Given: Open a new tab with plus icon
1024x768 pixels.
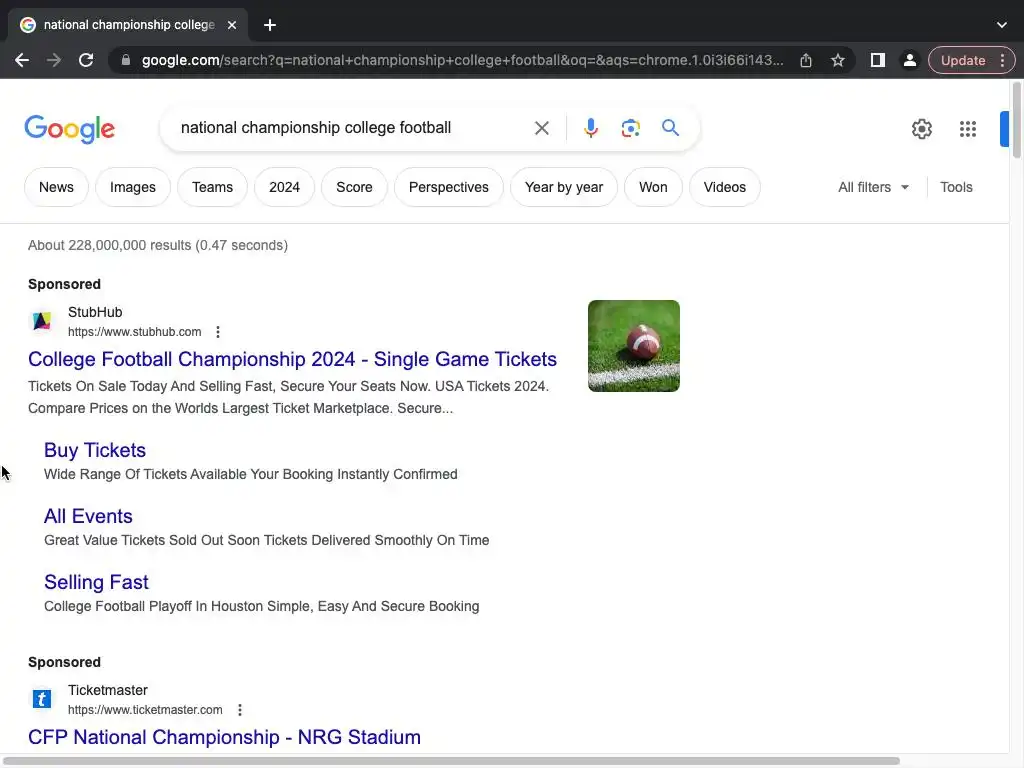Looking at the screenshot, I should pyautogui.click(x=270, y=25).
